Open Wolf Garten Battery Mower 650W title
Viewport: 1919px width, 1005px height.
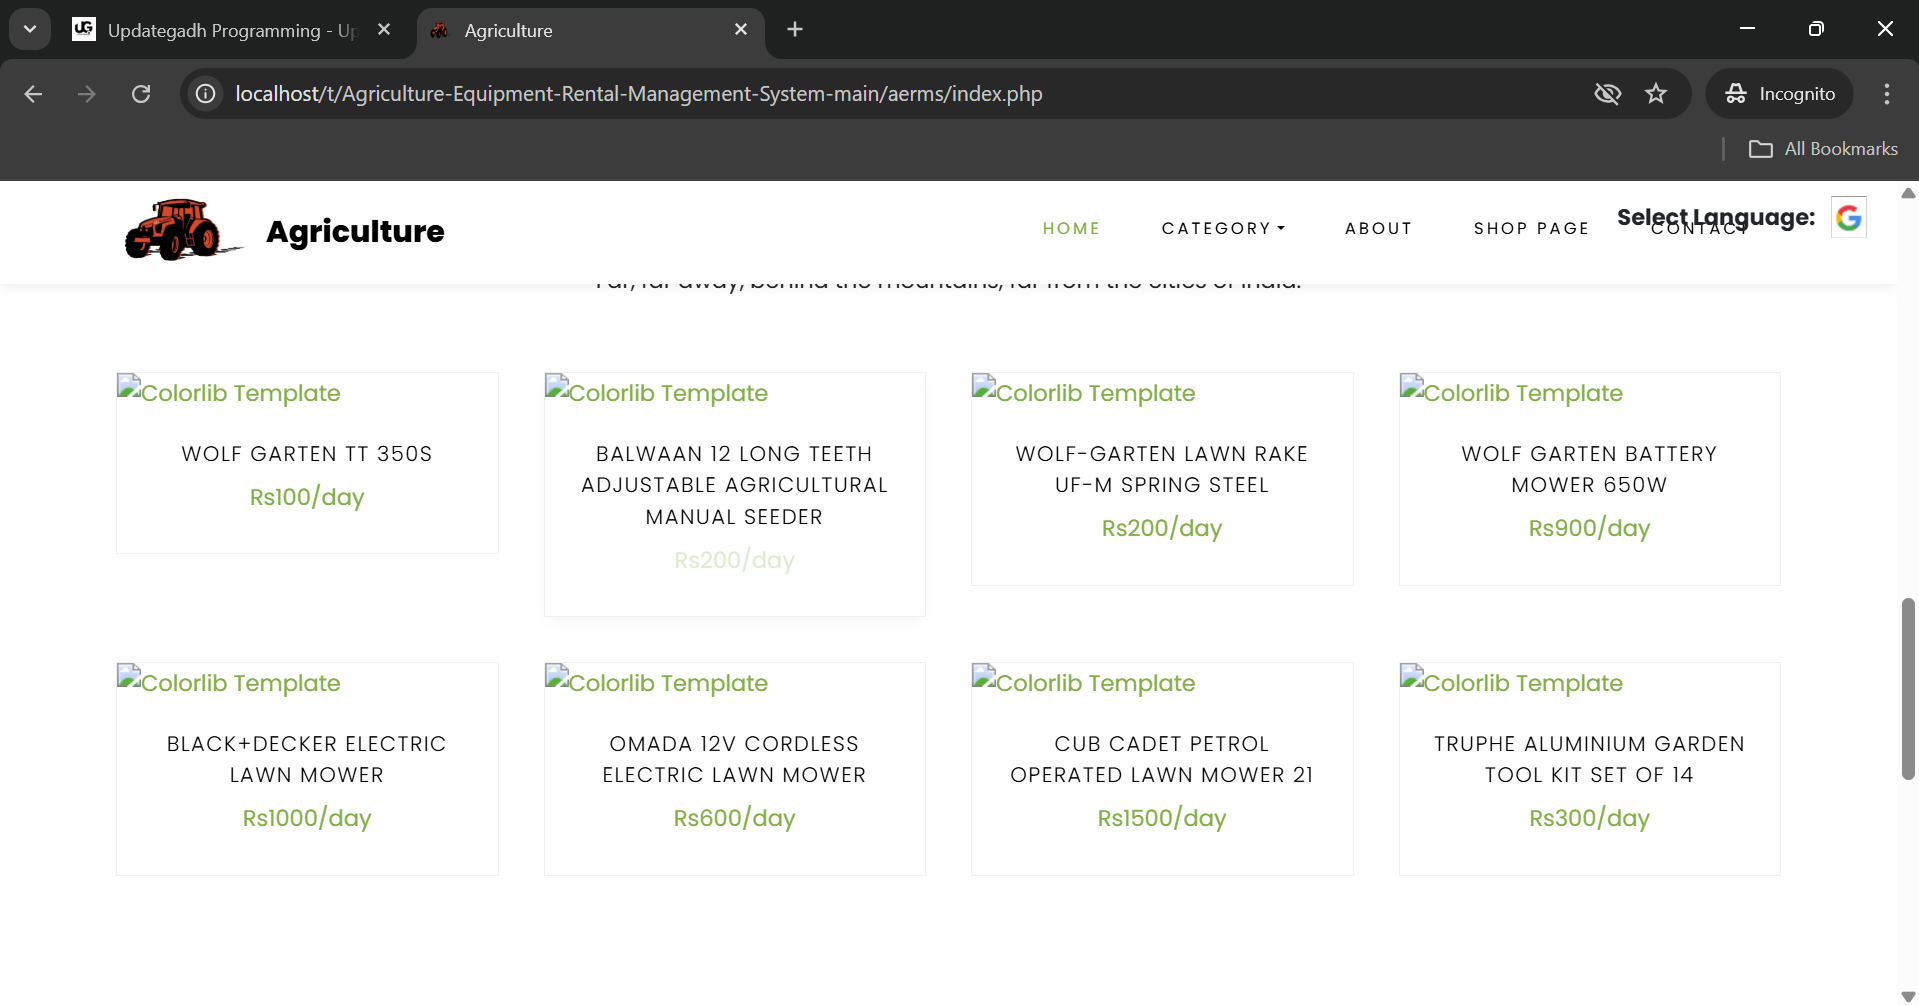[1589, 469]
